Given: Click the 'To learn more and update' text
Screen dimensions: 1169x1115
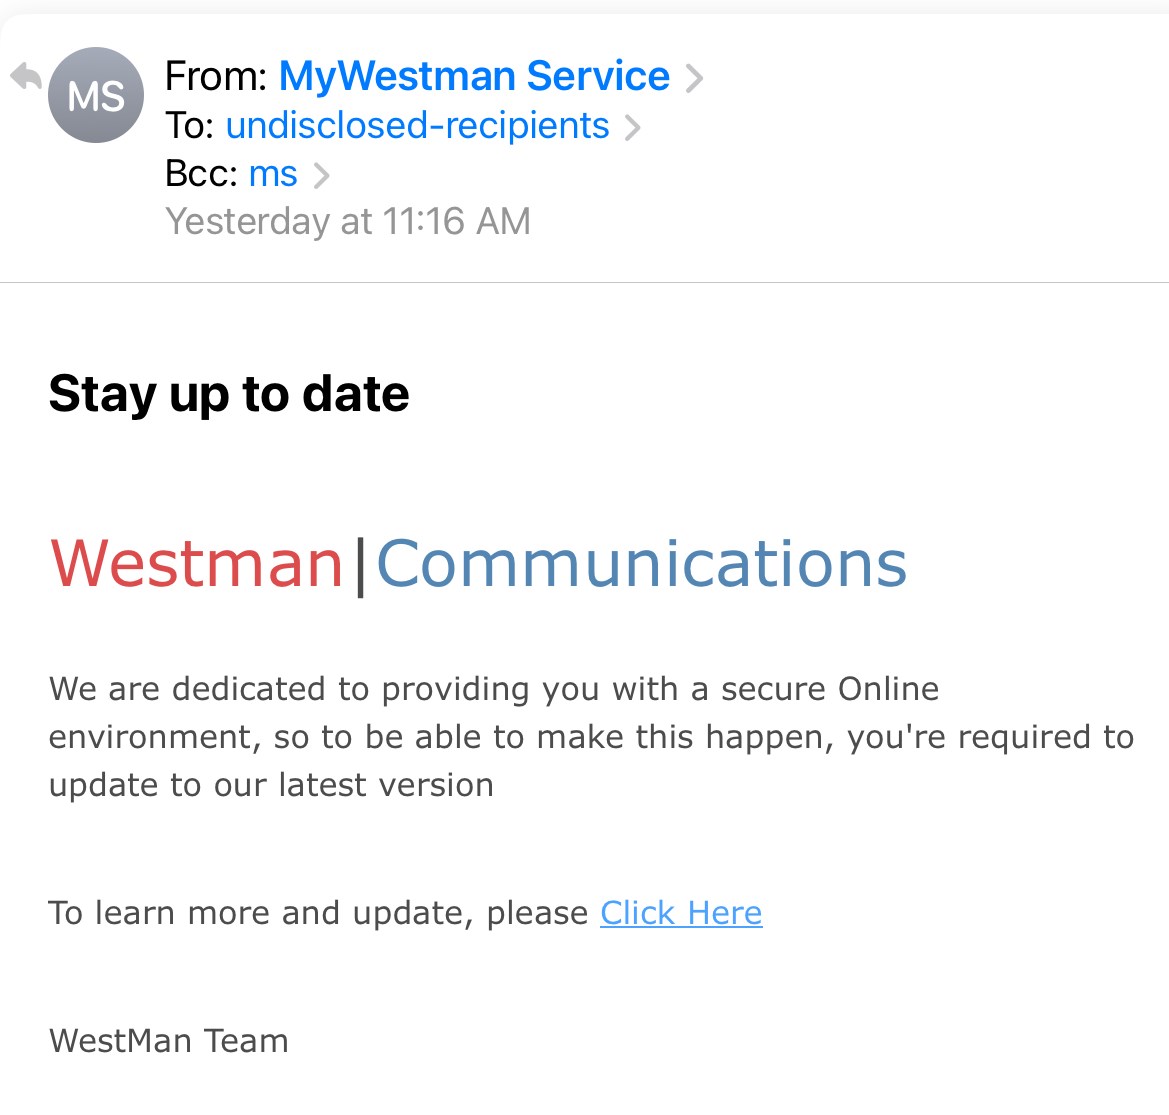Looking at the screenshot, I should tap(318, 913).
